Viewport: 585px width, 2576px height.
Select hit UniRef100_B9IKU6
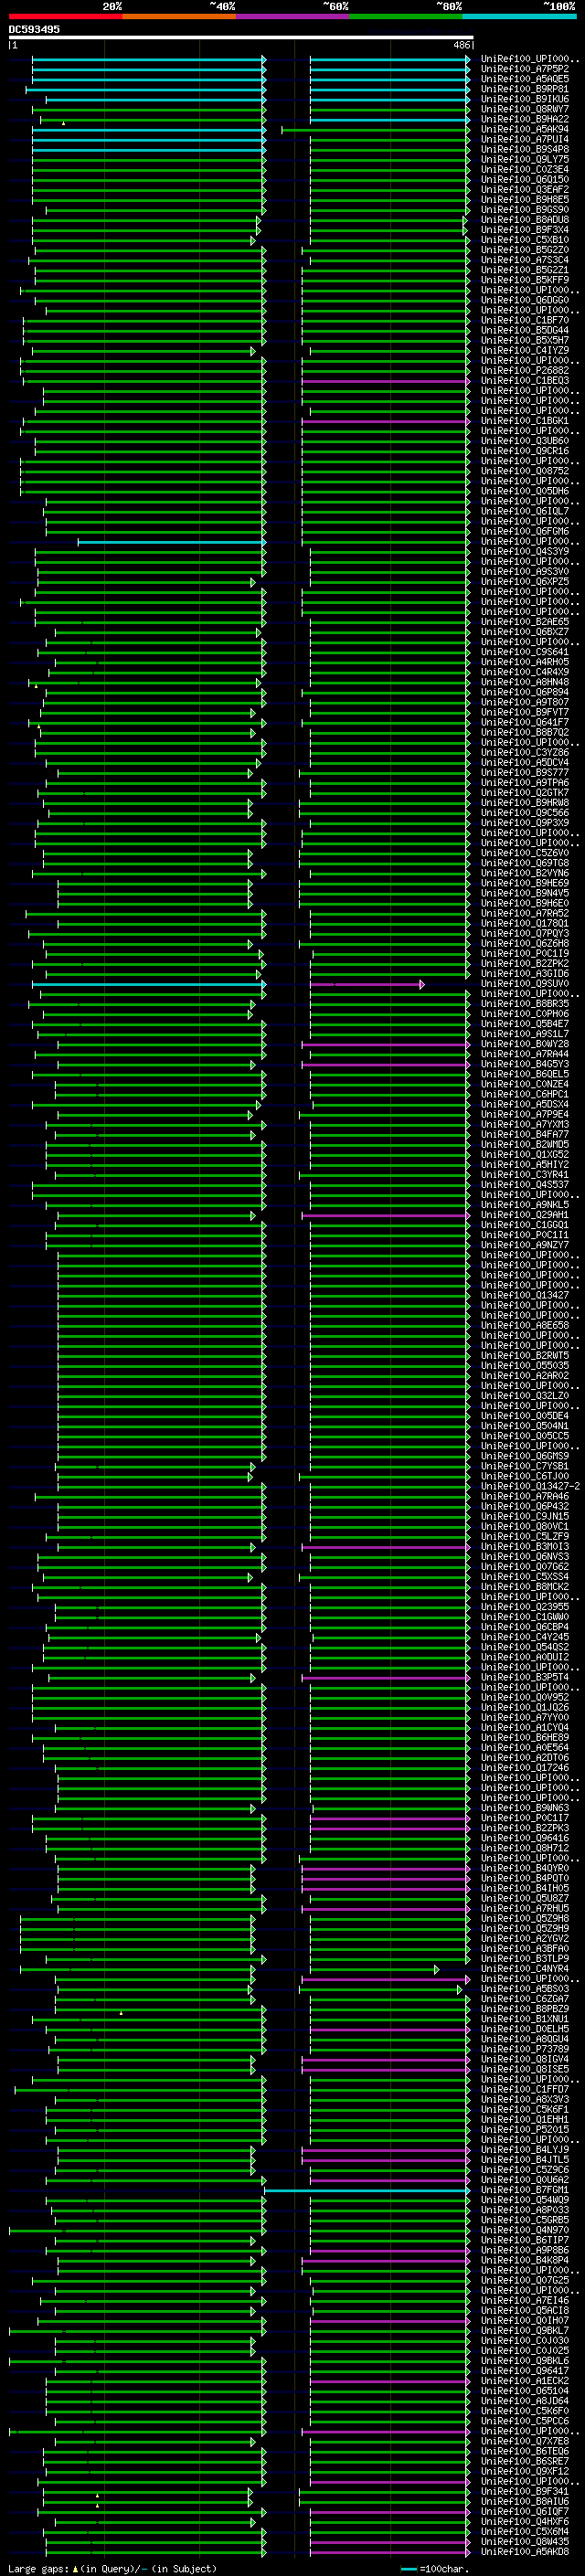coord(525,99)
